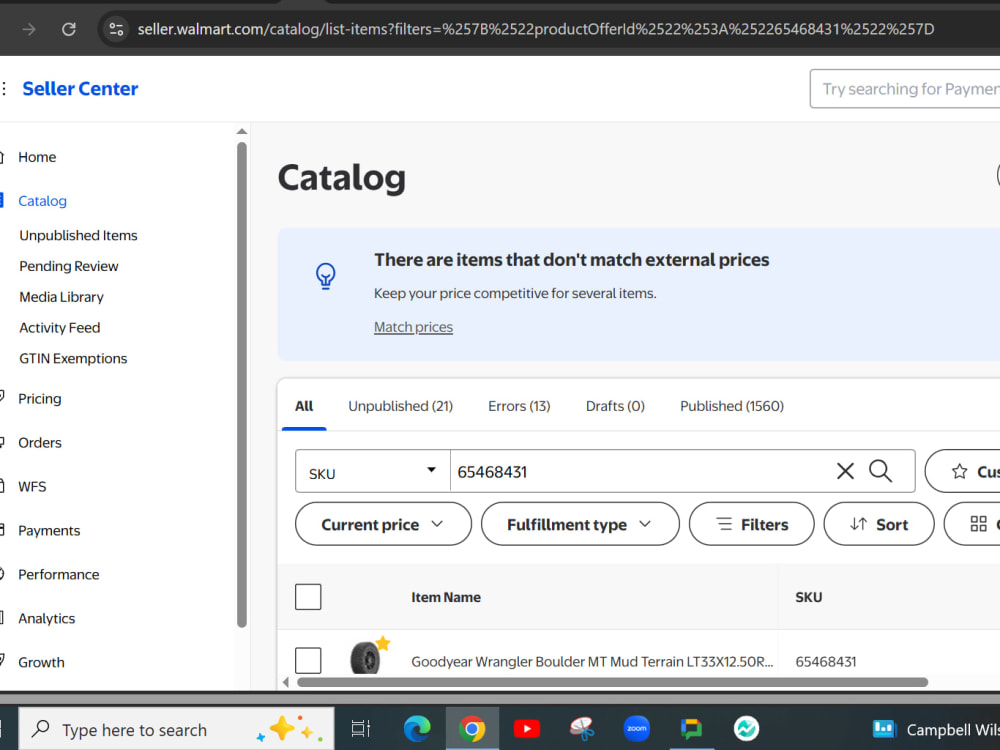This screenshot has height=750, width=1000.
Task: Expand the Fulfillment type filter
Action: pyautogui.click(x=580, y=524)
